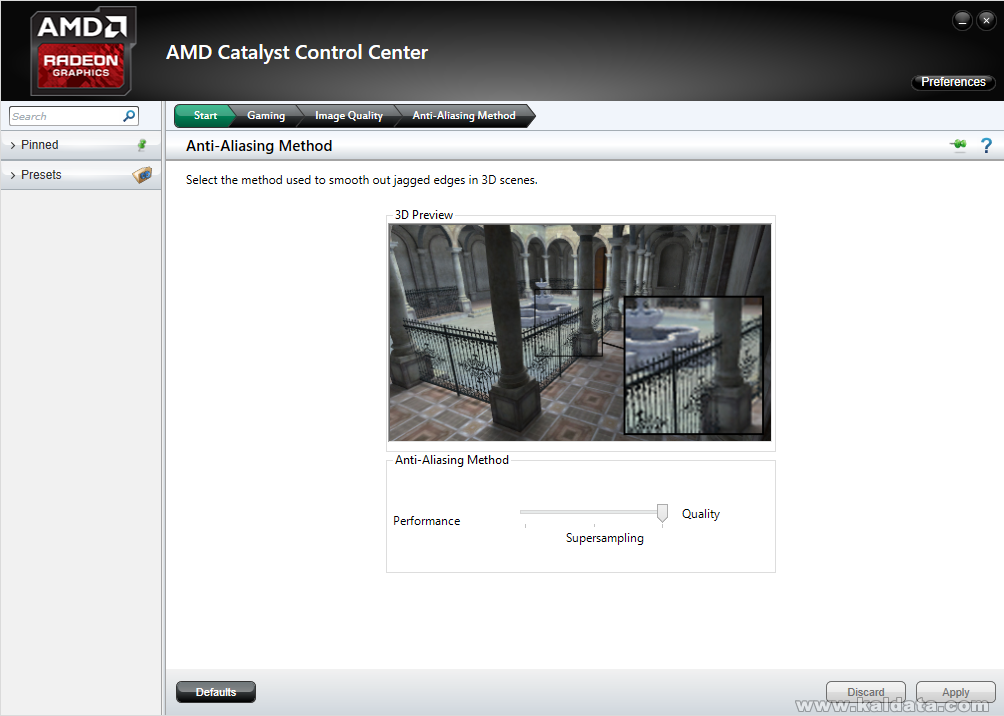
Task: Close the Catalyst Control Center window
Action: coord(986,20)
